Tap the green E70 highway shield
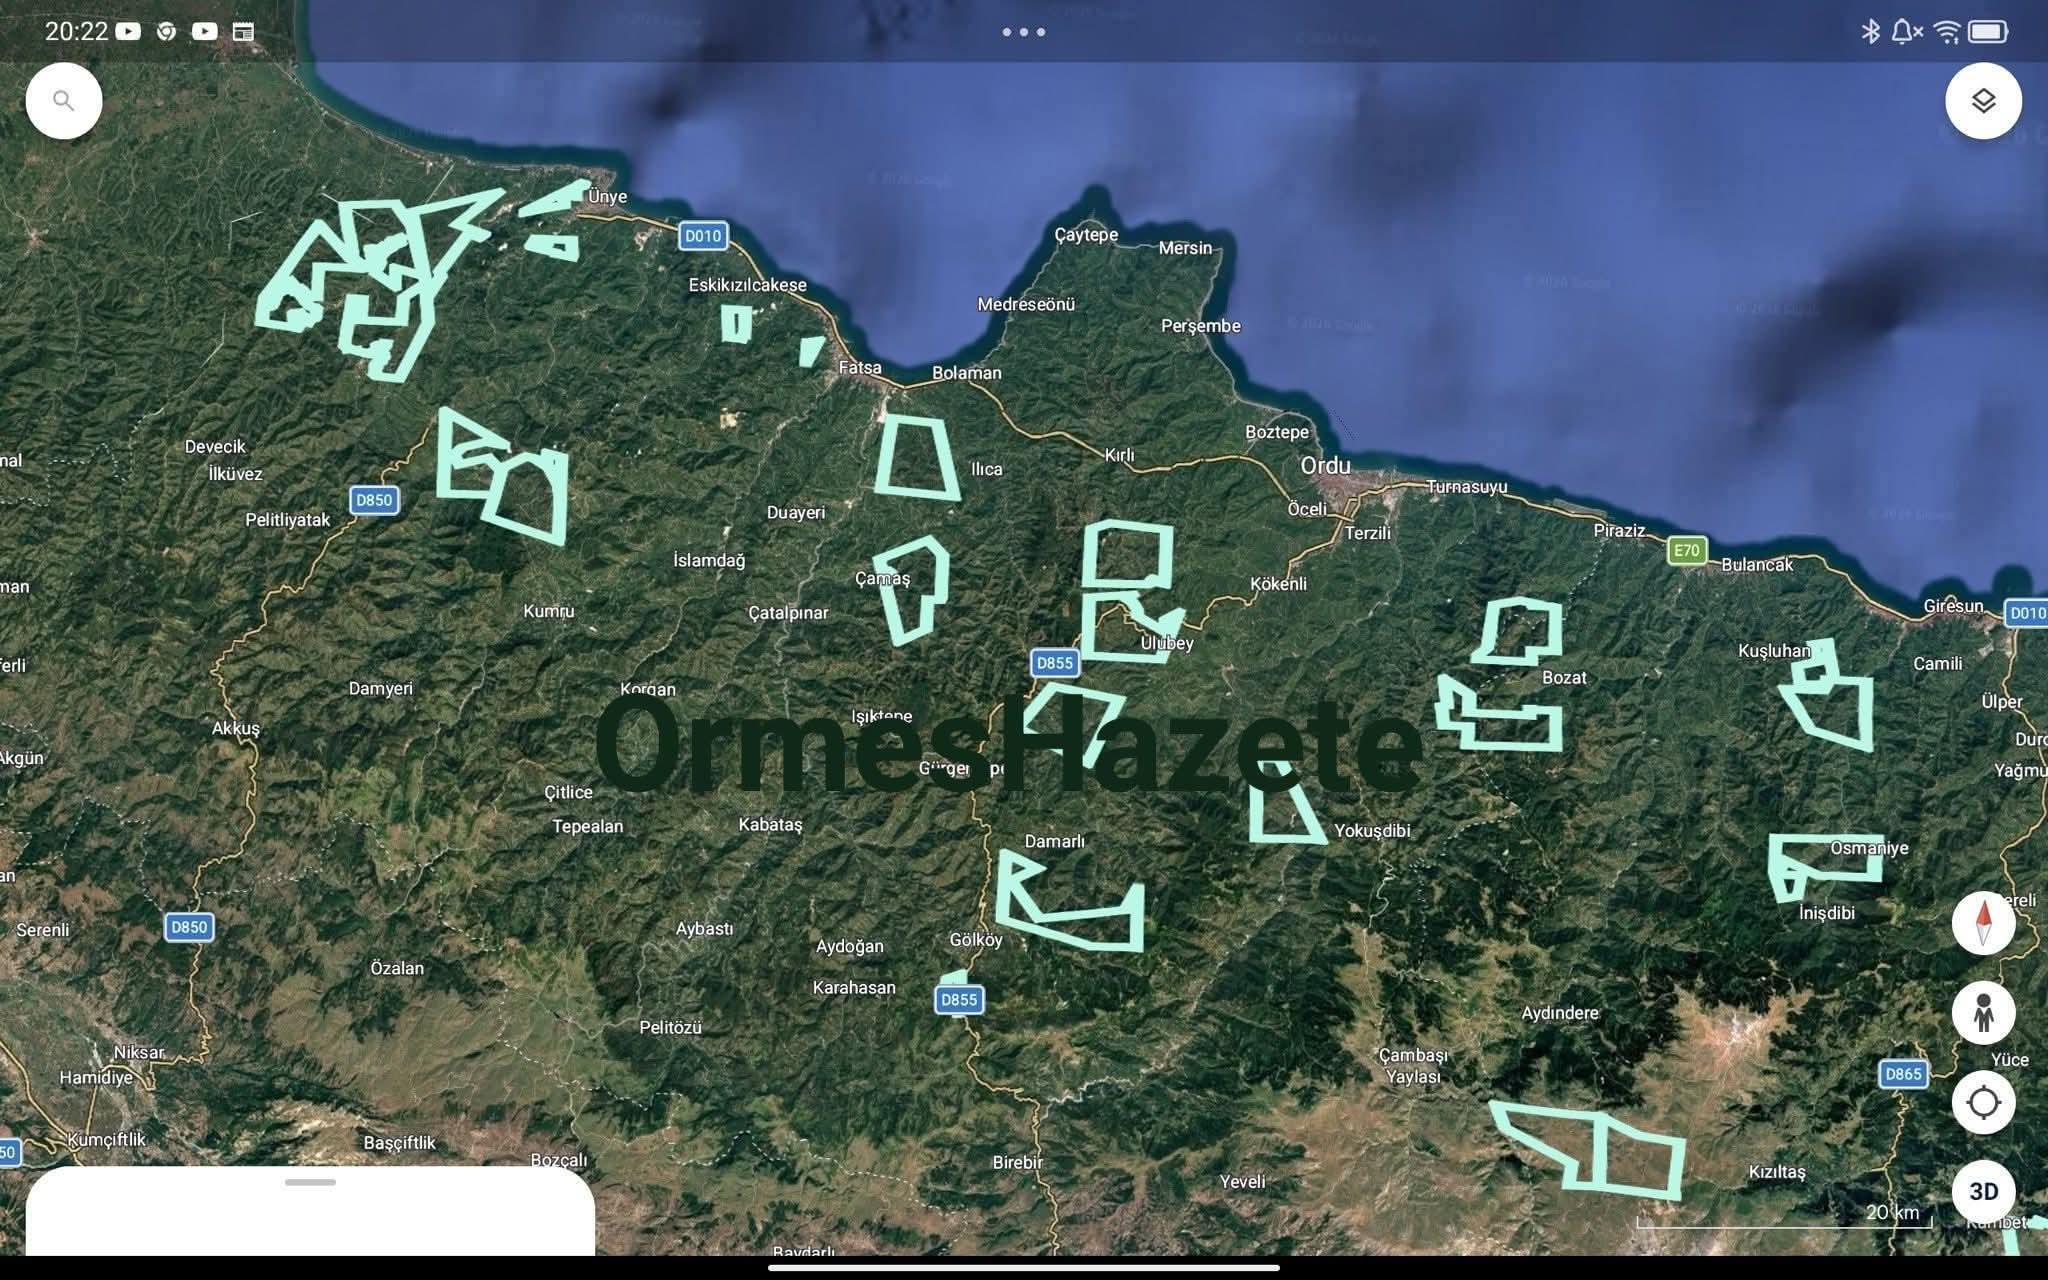 [1686, 550]
